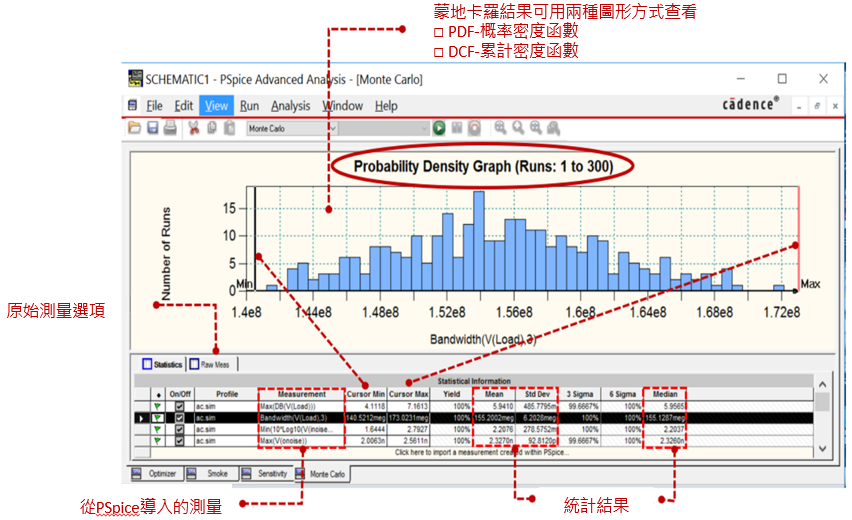Open the Run menu

coord(249,105)
